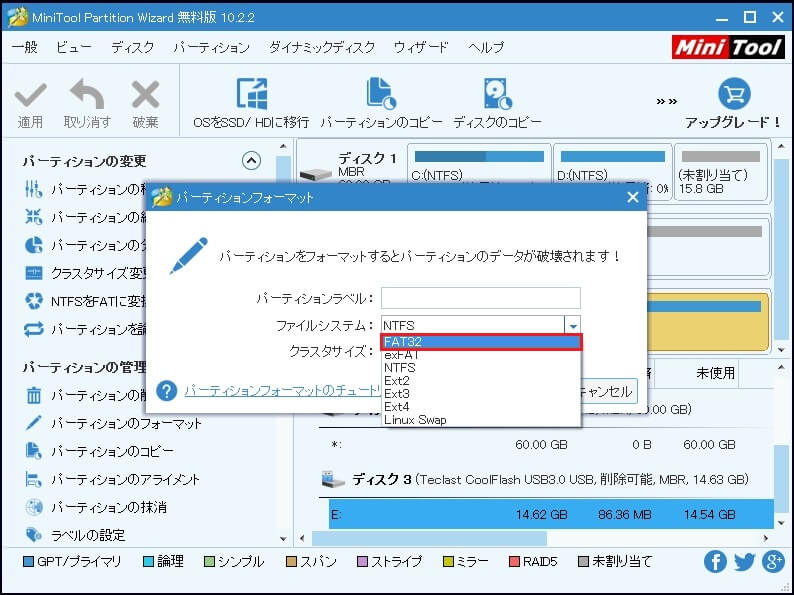Click the RAID5 legend swatch

[514, 562]
